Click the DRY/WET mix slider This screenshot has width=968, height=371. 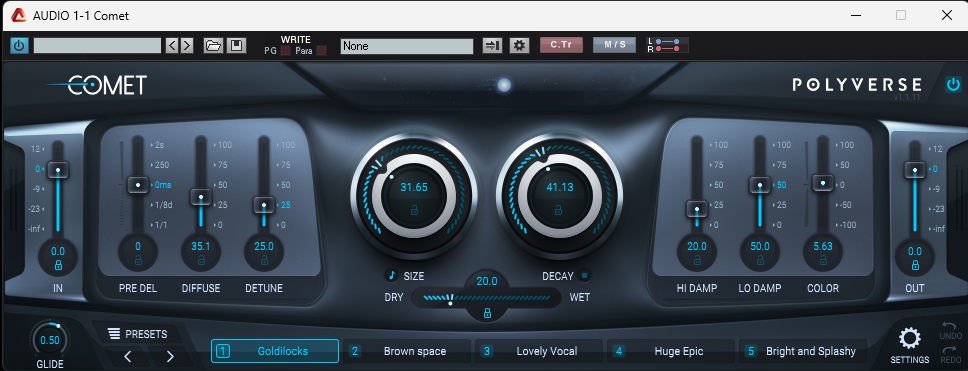[486, 298]
